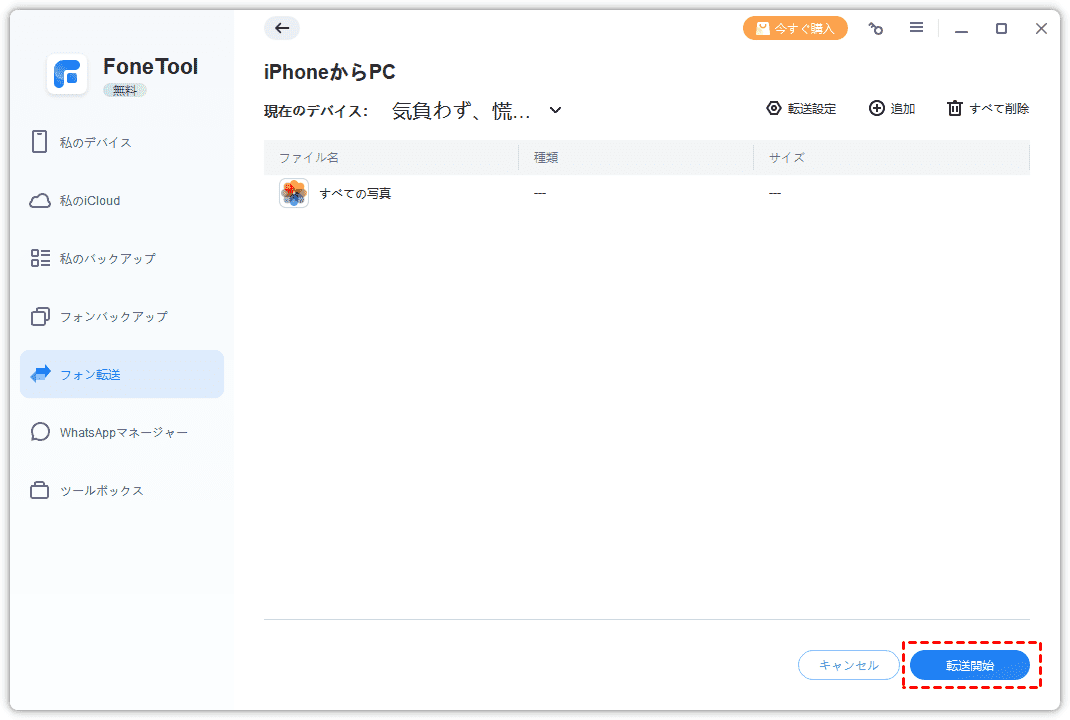Click the すべて削除 trash icon

pos(955,108)
